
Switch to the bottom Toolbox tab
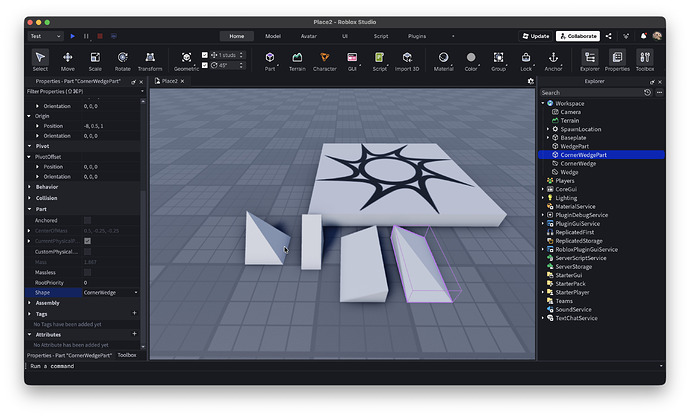(127, 355)
